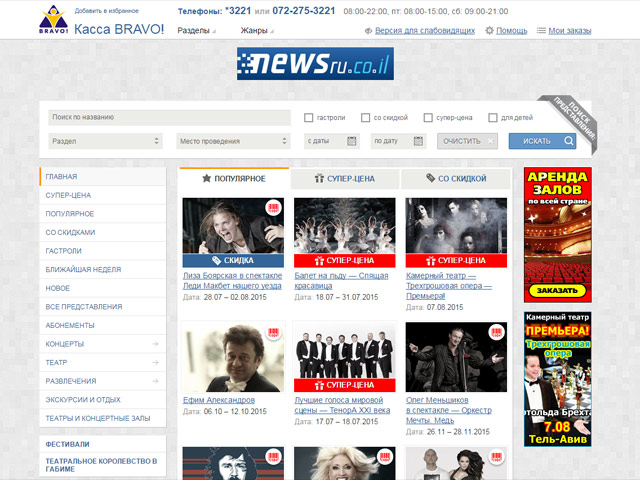Screen dimensions: 640x480
Task: Open the ФЕСТИВАЛИ sidebar section
Action: [103, 444]
